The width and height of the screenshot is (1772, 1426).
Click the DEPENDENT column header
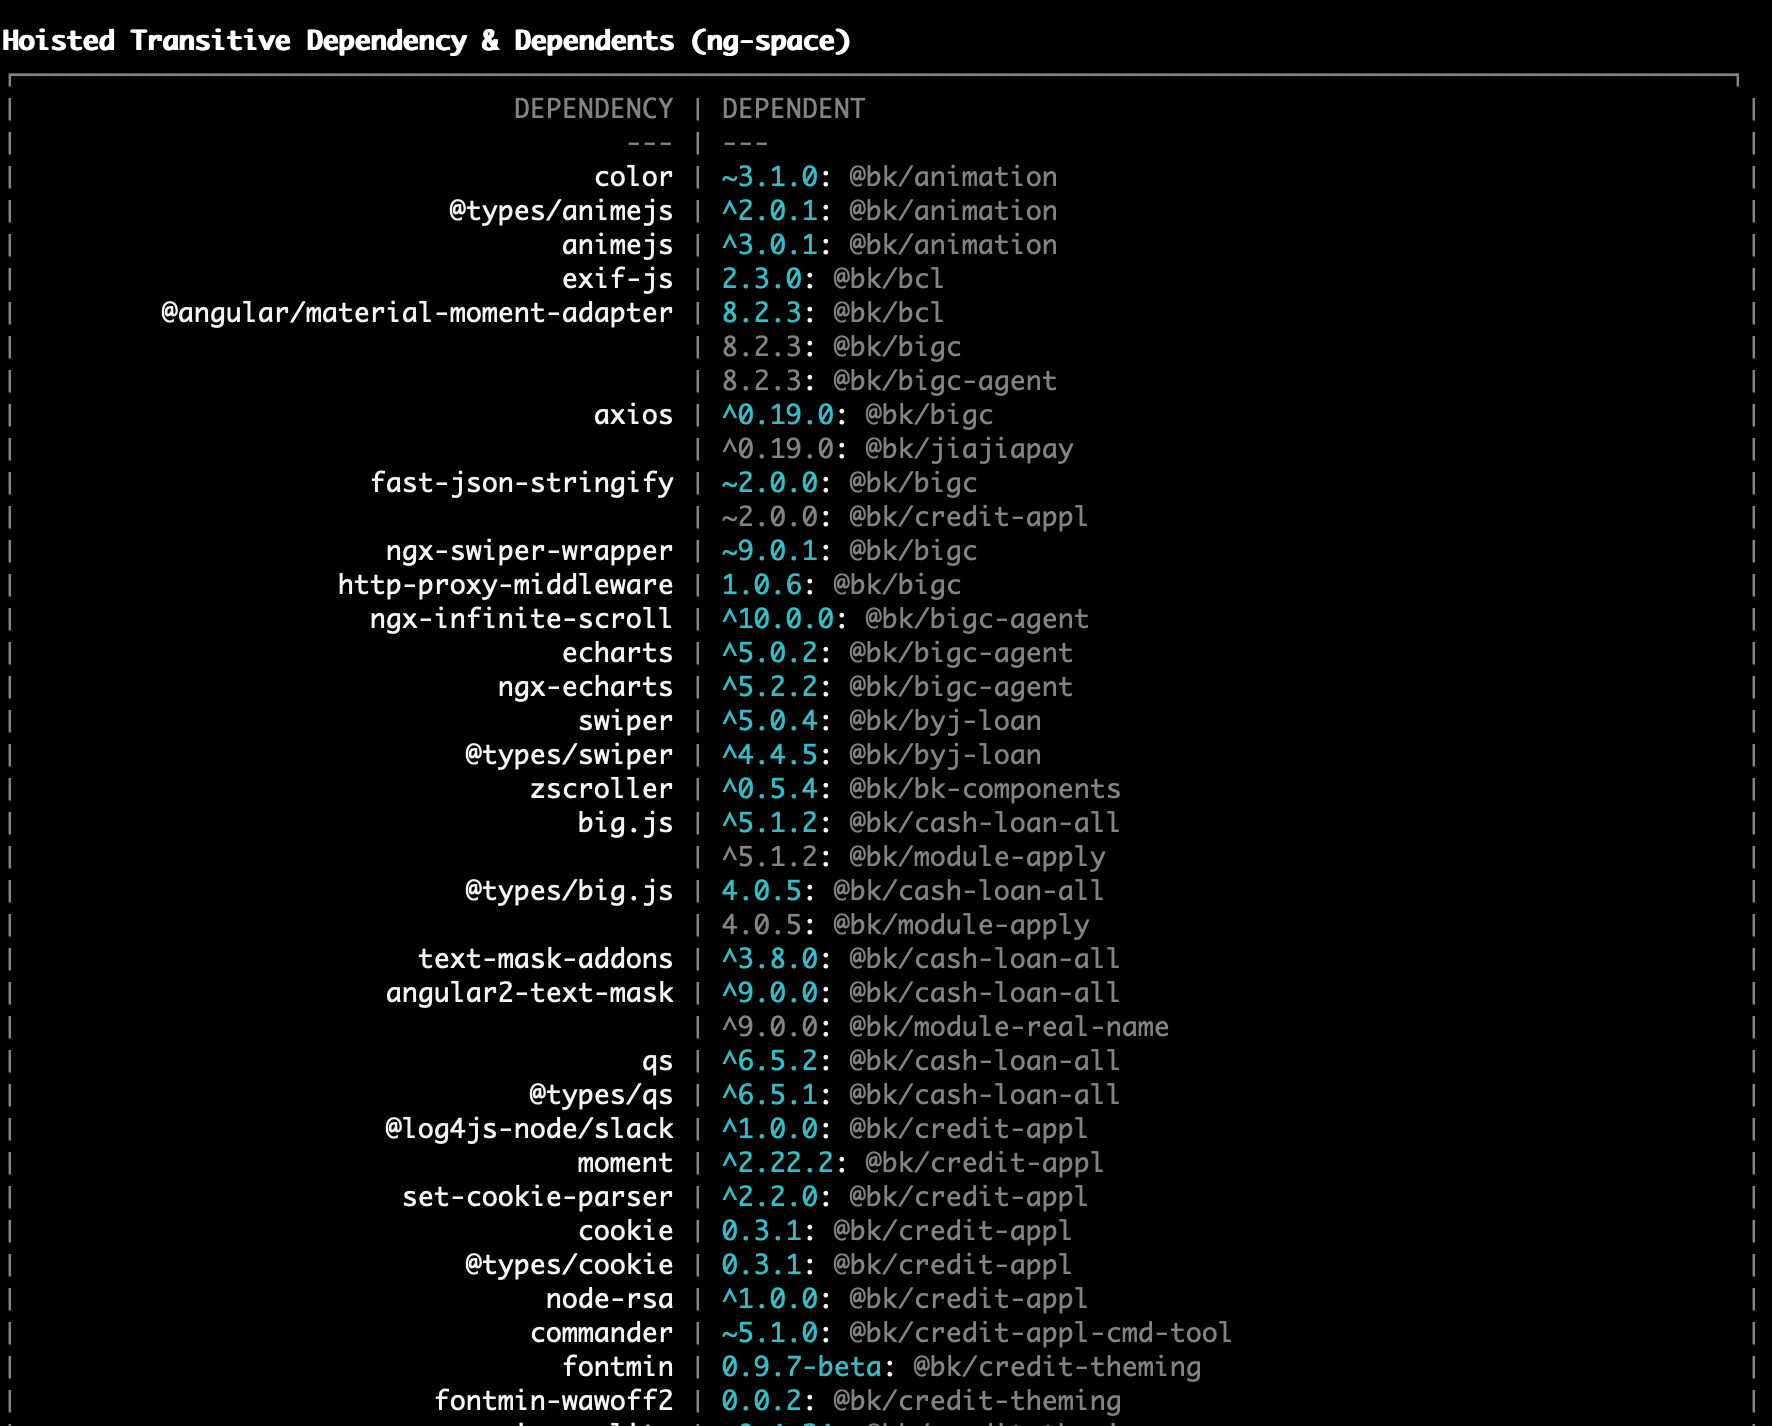(x=793, y=109)
